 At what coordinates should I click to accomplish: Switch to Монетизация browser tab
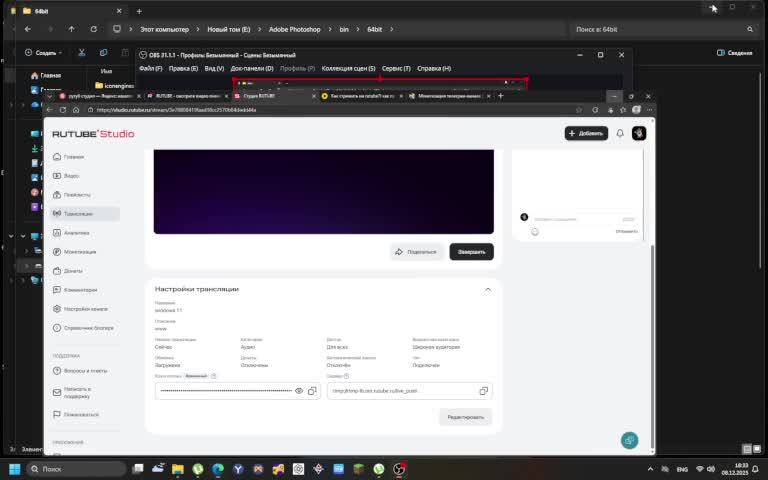click(449, 96)
